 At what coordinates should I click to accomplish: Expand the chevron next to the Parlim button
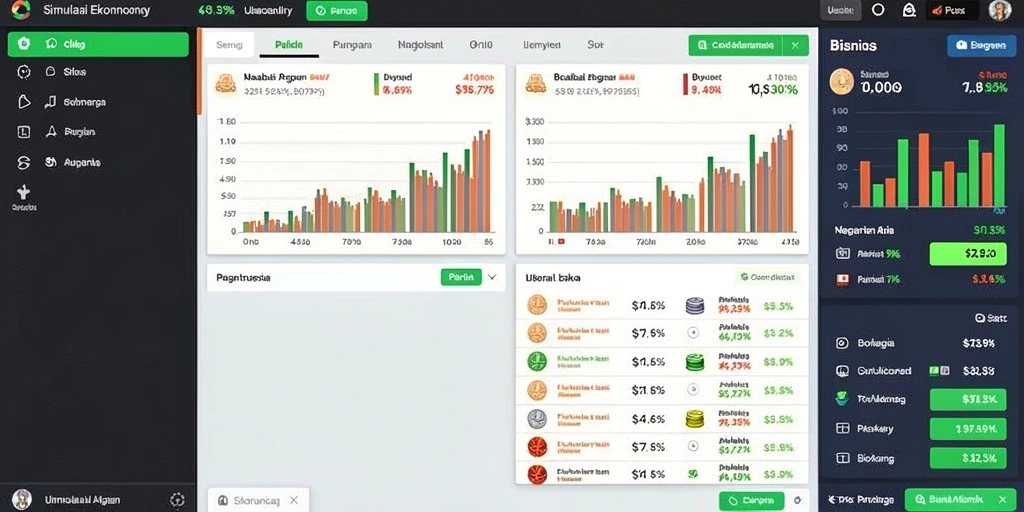tap(492, 278)
